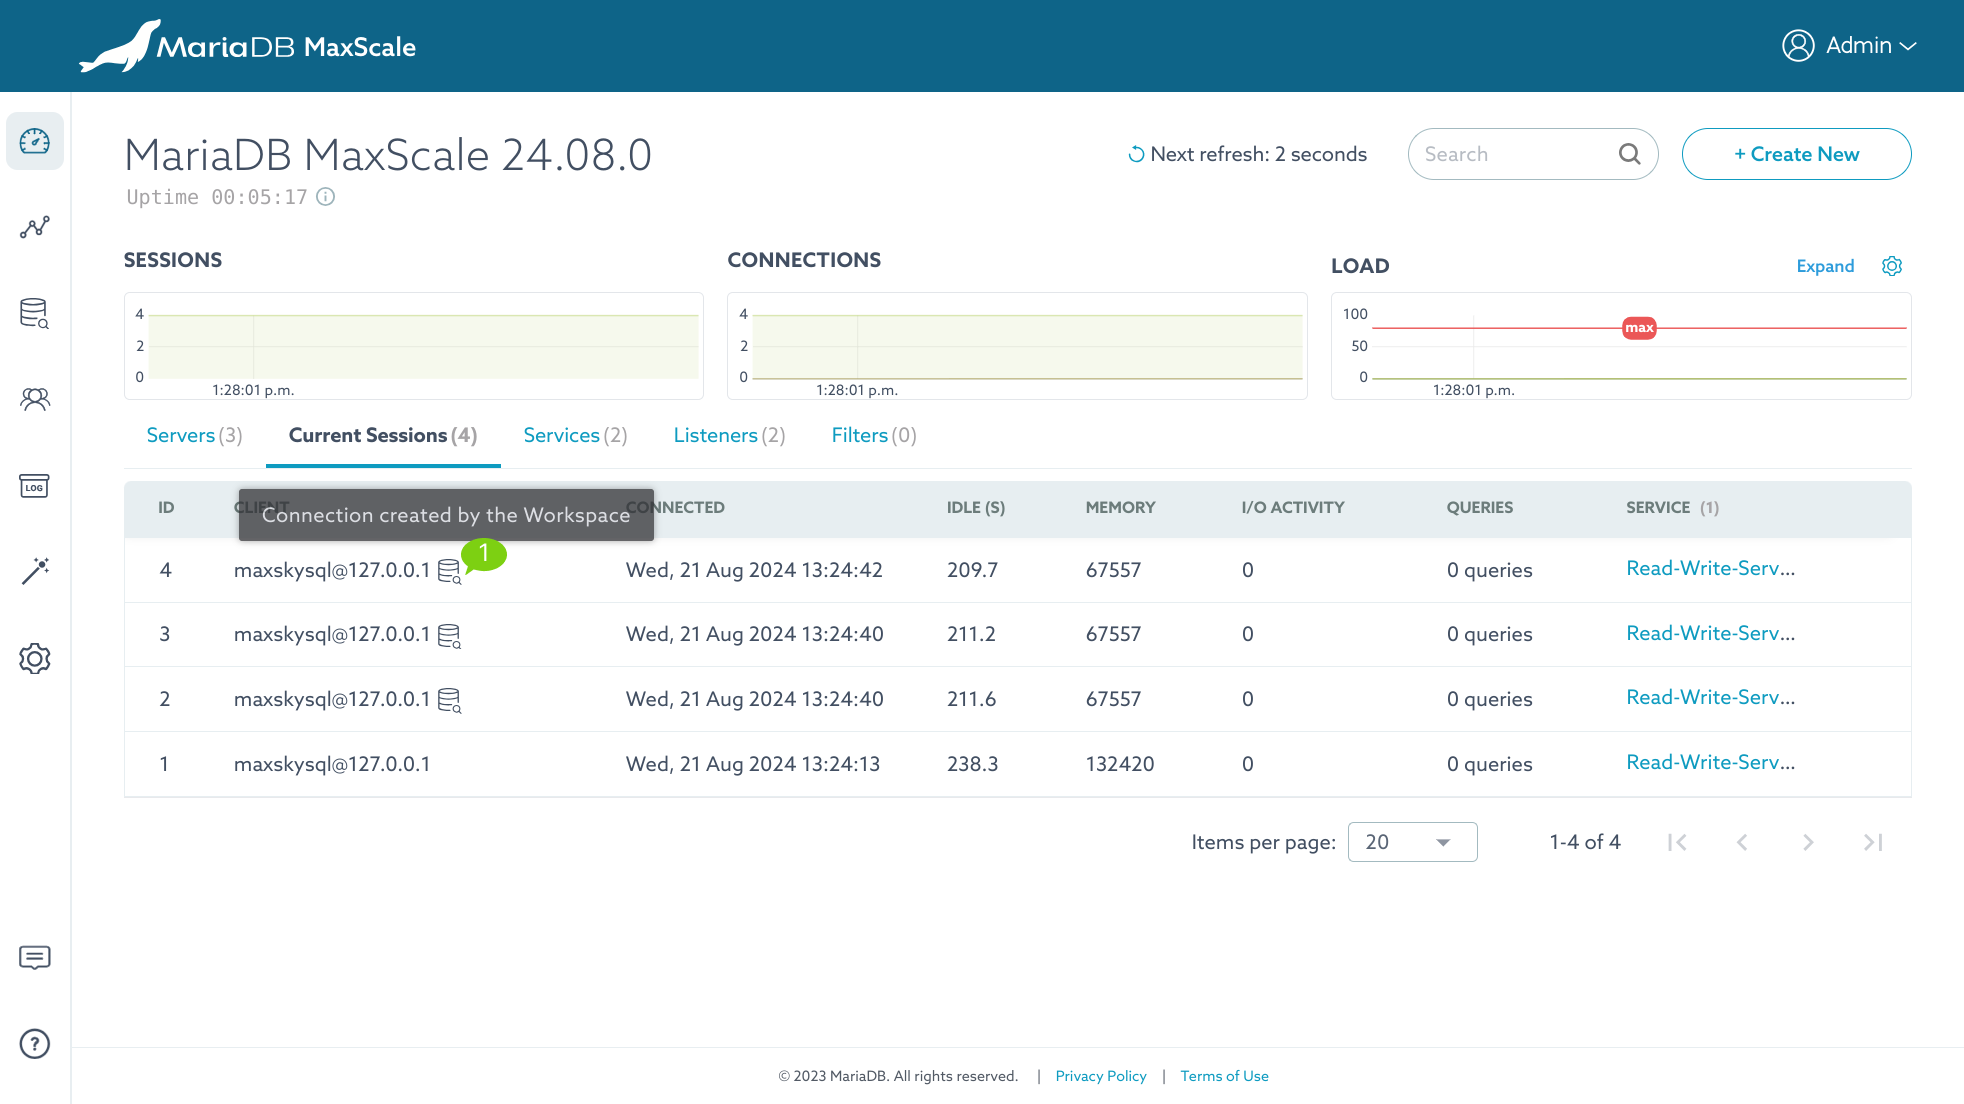
Task: Open Read-Write service link for session 4
Action: point(1710,568)
